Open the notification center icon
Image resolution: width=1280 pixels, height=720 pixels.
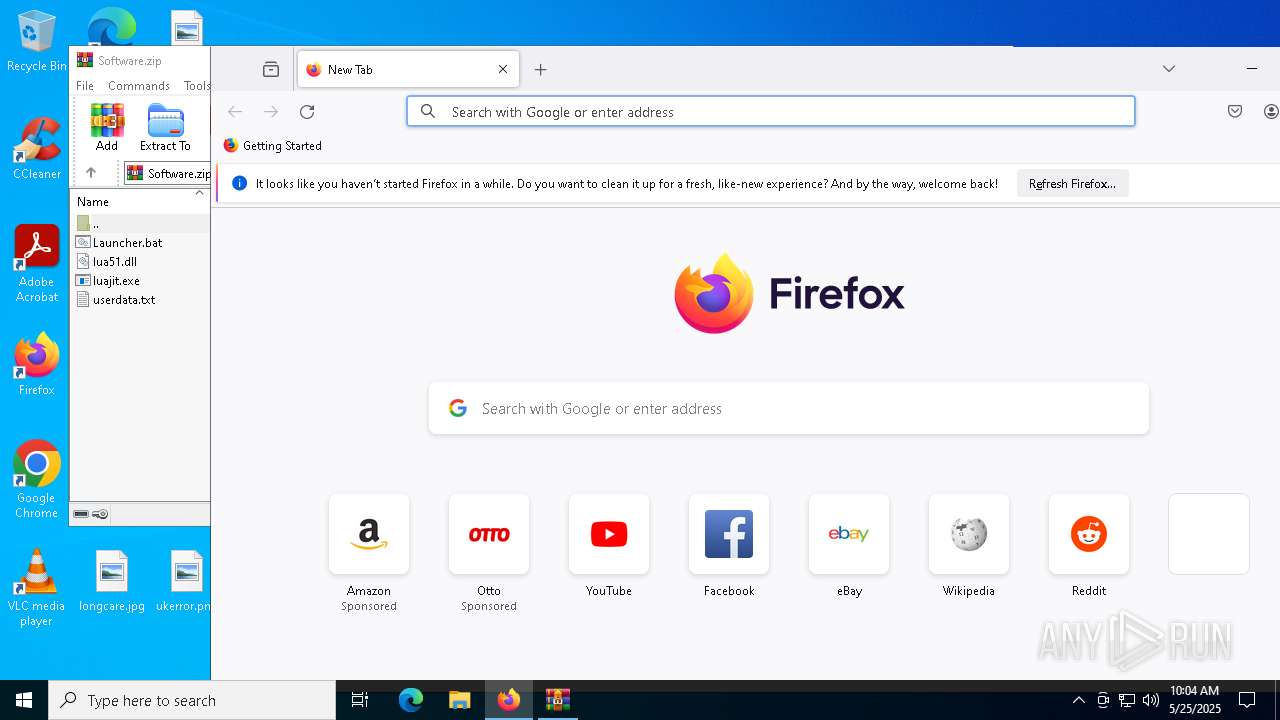click(1247, 700)
